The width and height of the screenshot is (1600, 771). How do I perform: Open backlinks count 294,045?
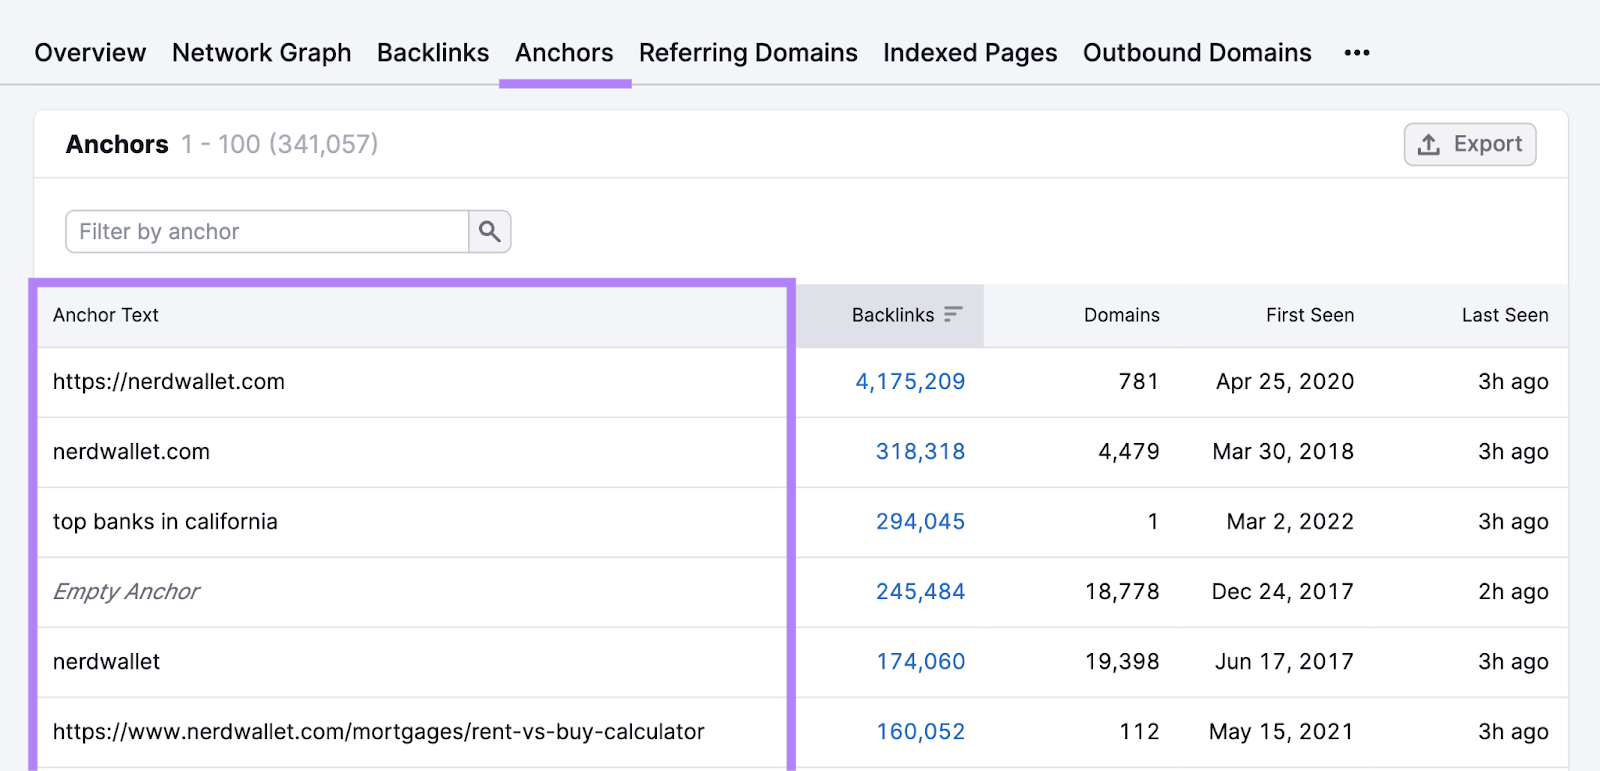pos(920,521)
